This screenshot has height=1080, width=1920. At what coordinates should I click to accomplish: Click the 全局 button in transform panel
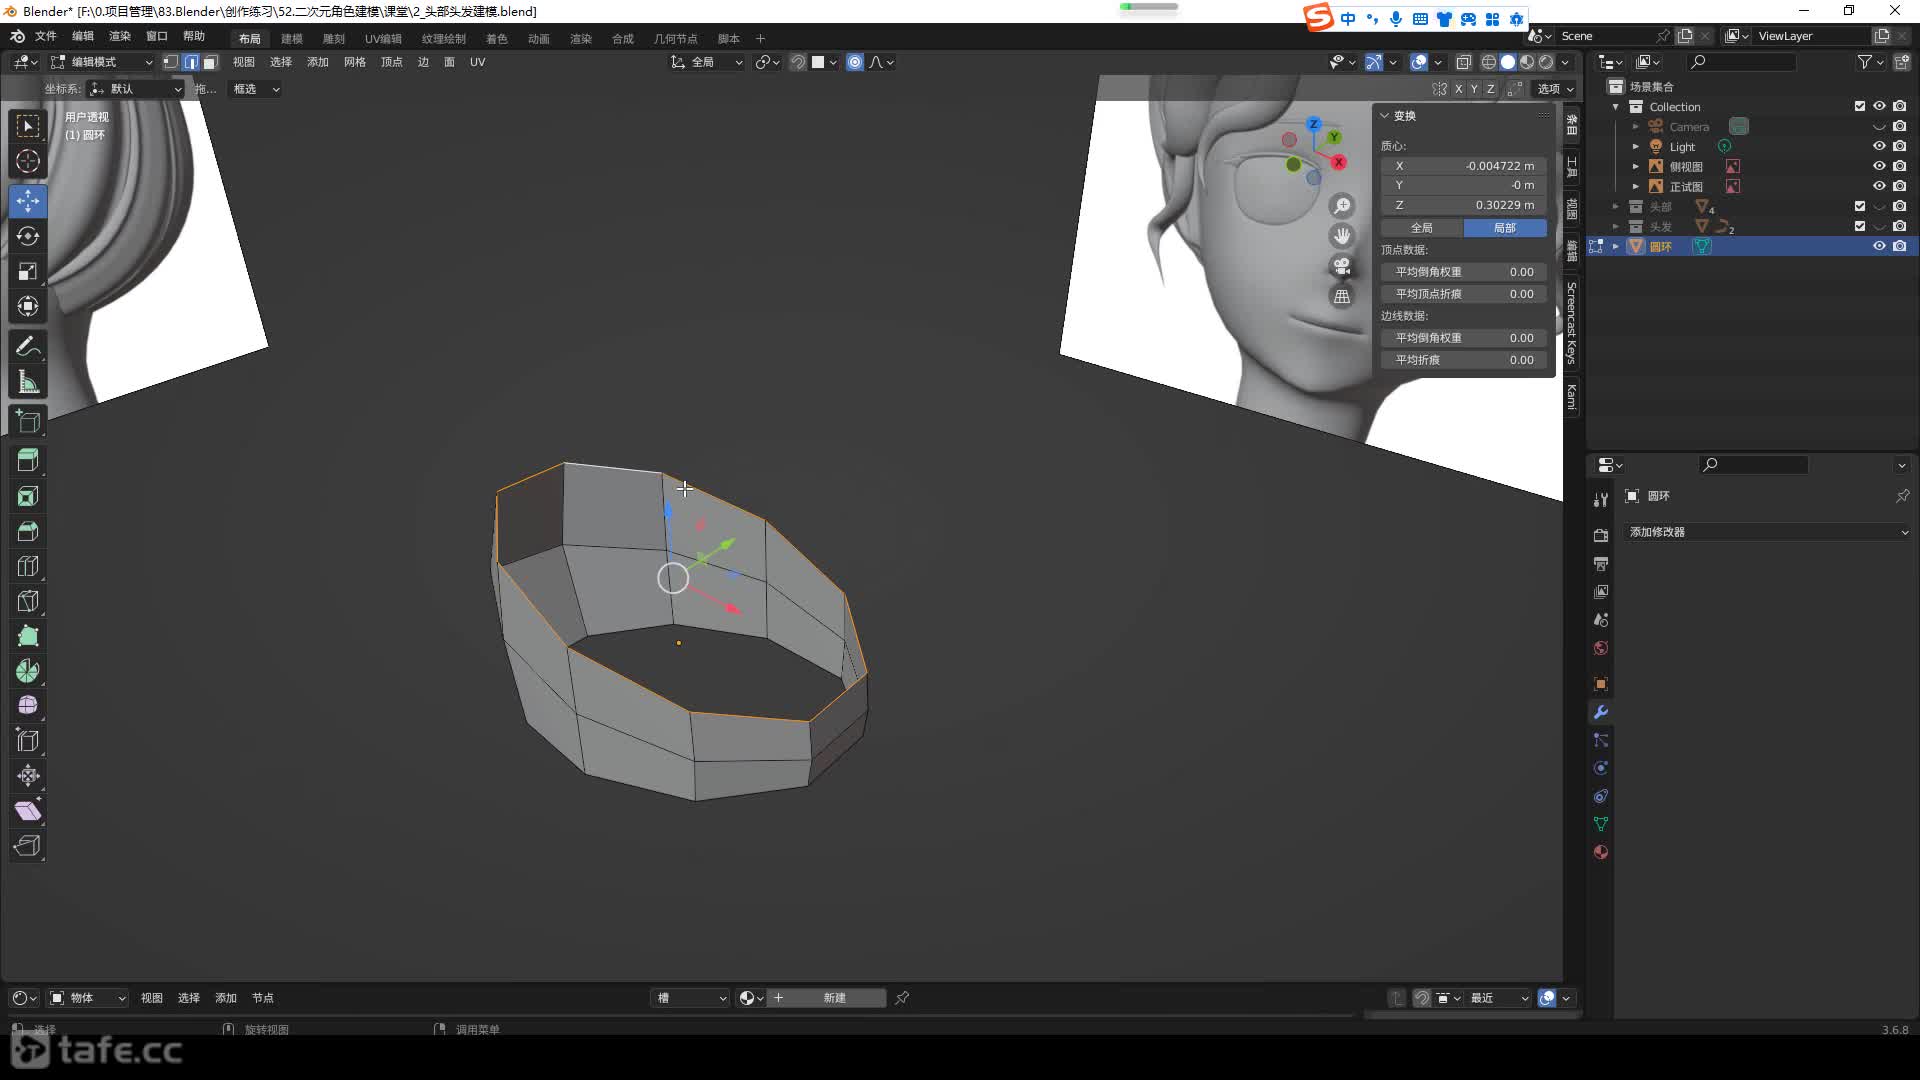click(x=1422, y=228)
